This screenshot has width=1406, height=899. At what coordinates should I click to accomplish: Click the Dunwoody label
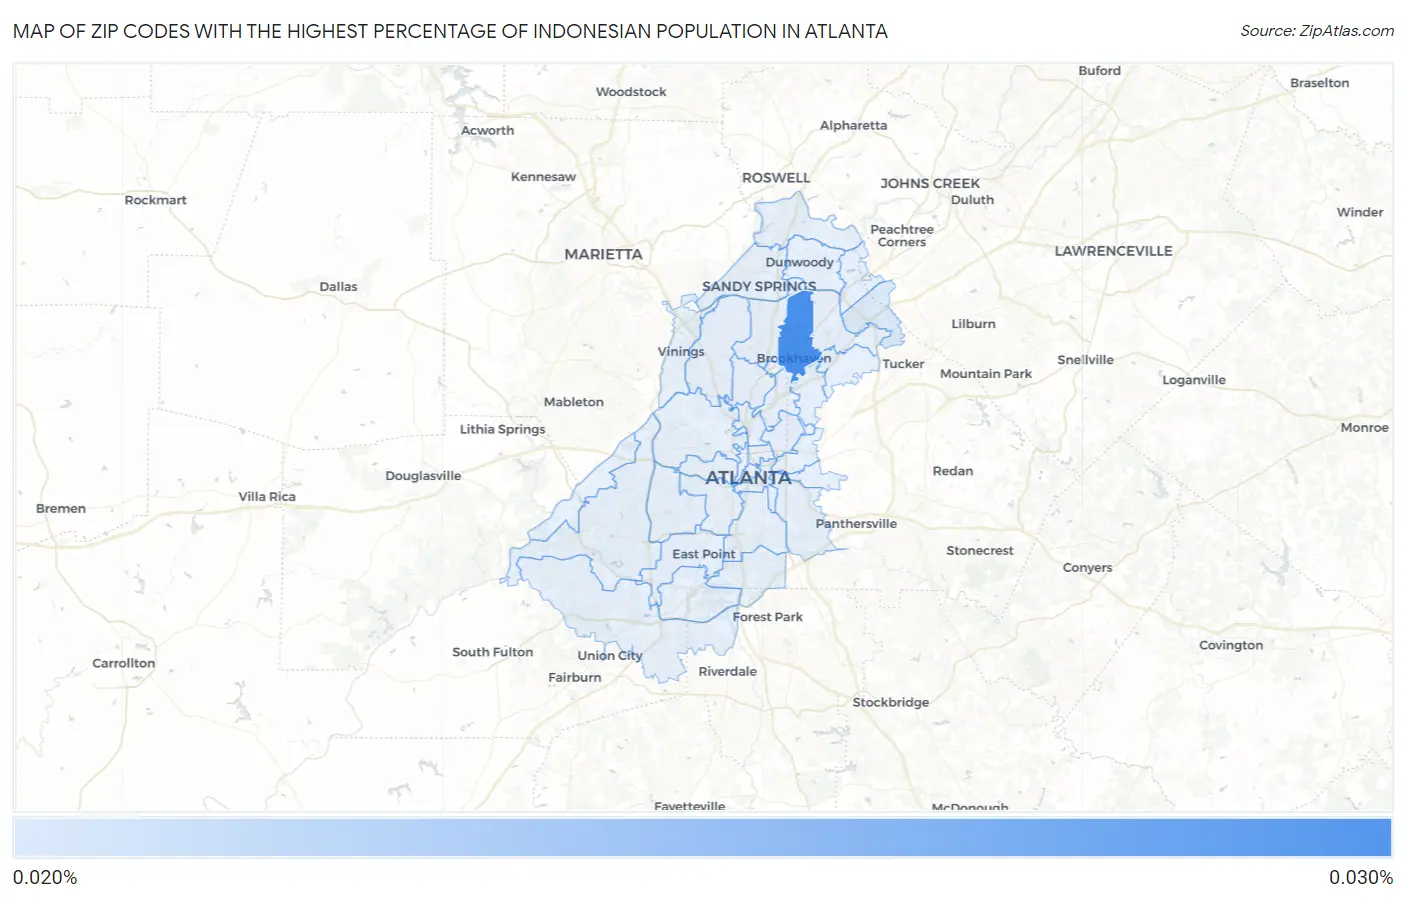[799, 262]
